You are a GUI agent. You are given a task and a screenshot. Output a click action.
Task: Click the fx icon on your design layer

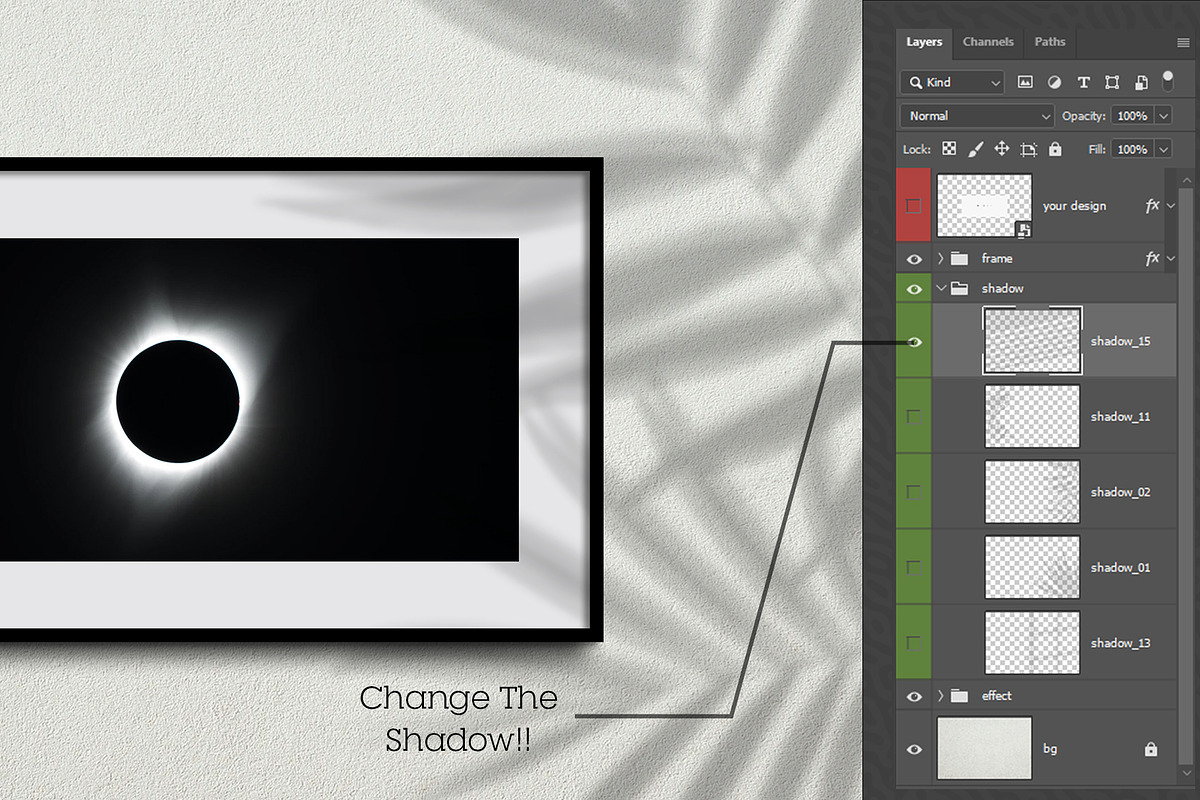pyautogui.click(x=1152, y=205)
